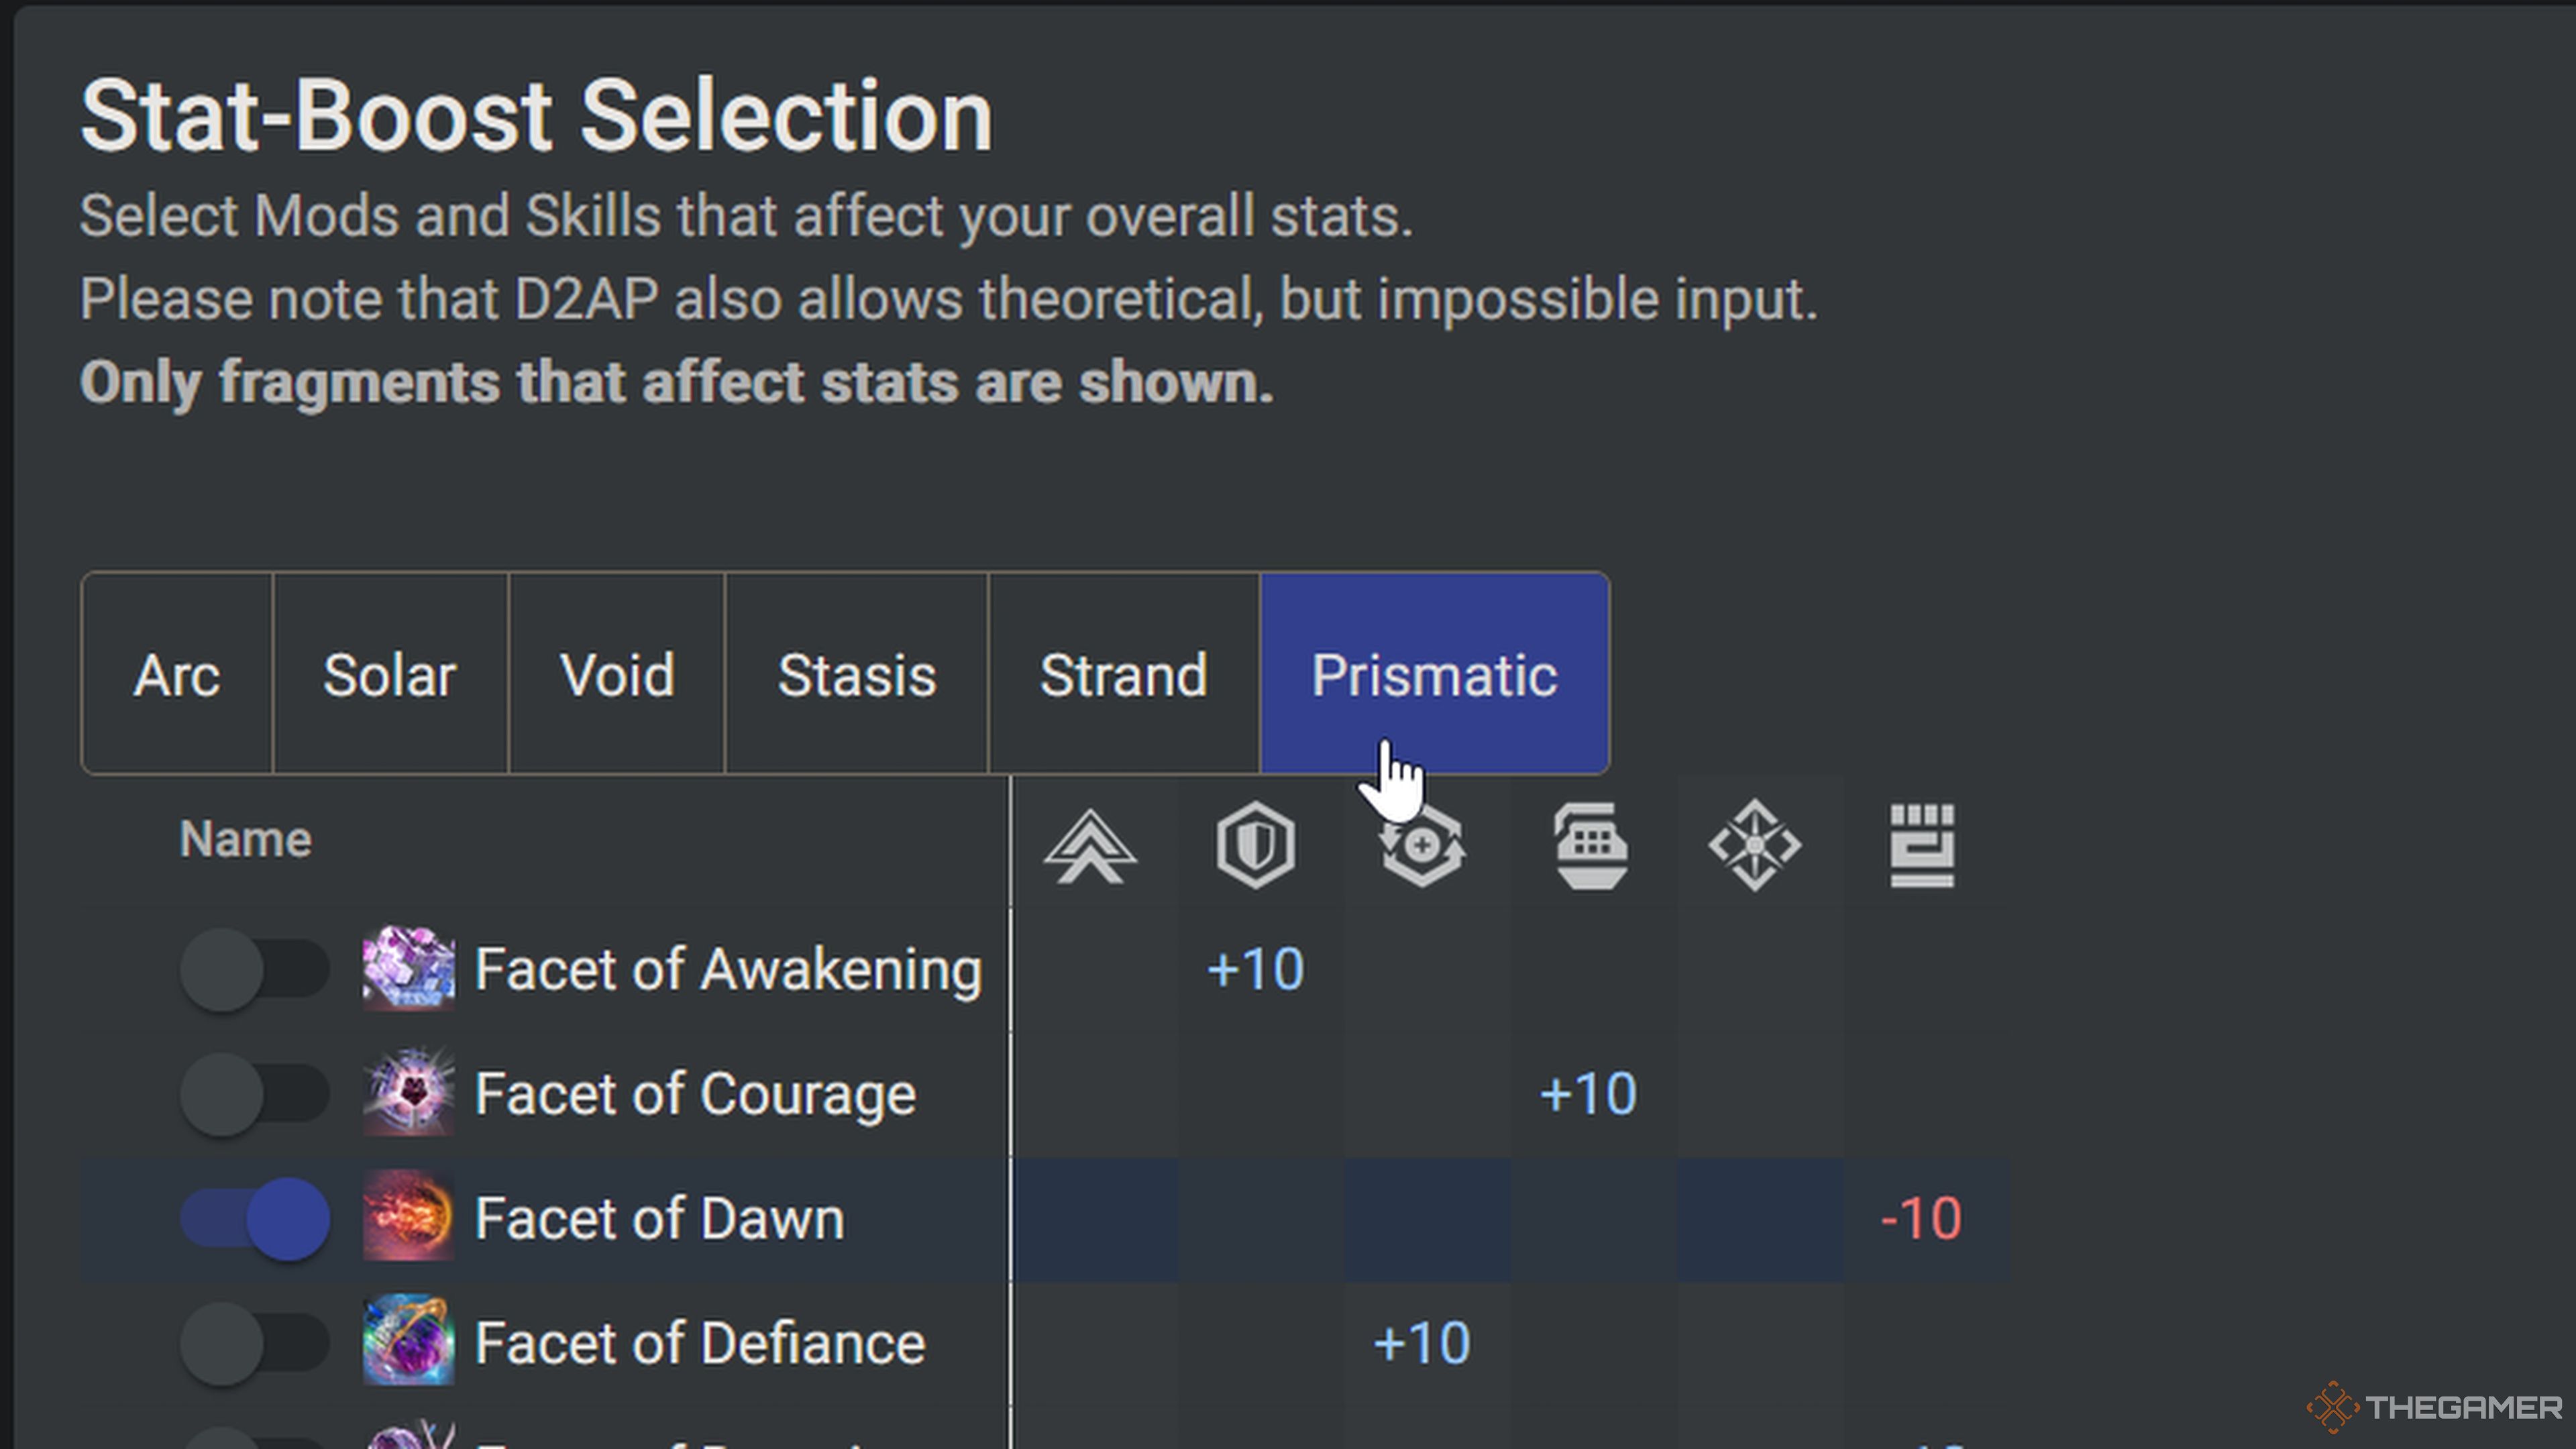
Task: Select the Void subclass filter
Action: click(x=616, y=674)
